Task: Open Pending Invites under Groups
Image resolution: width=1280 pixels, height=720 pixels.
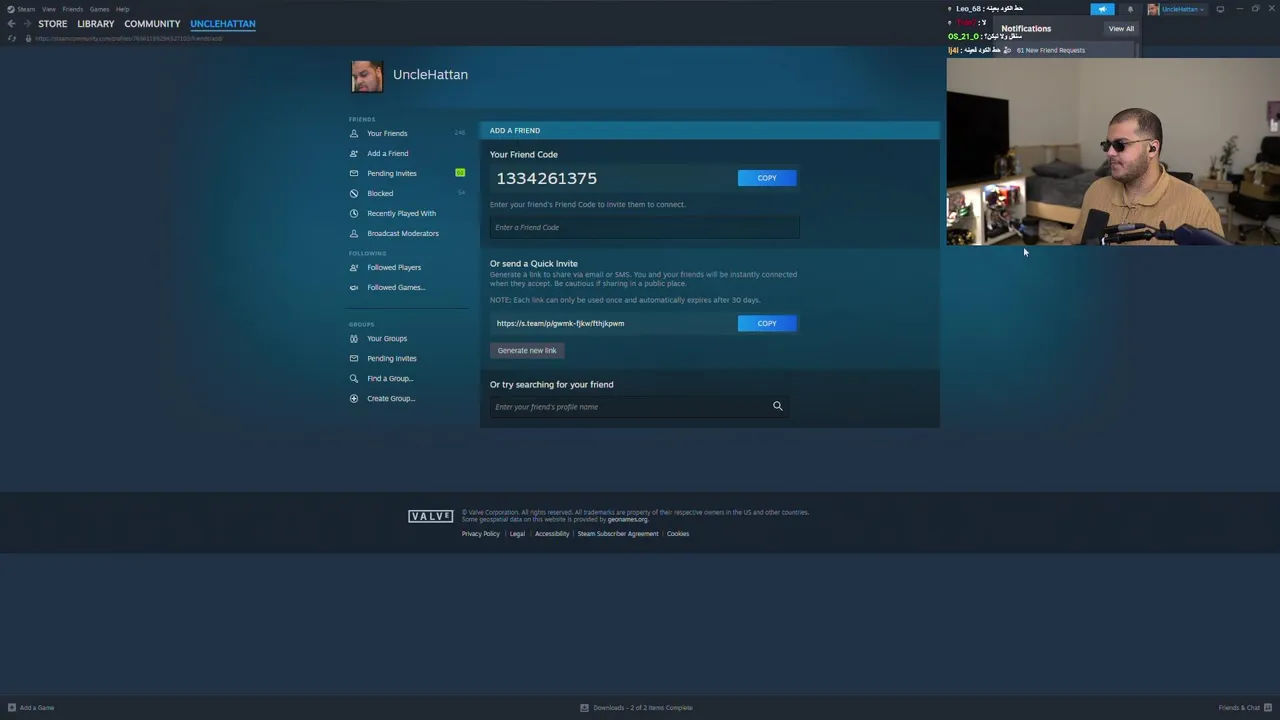Action: 392,359
